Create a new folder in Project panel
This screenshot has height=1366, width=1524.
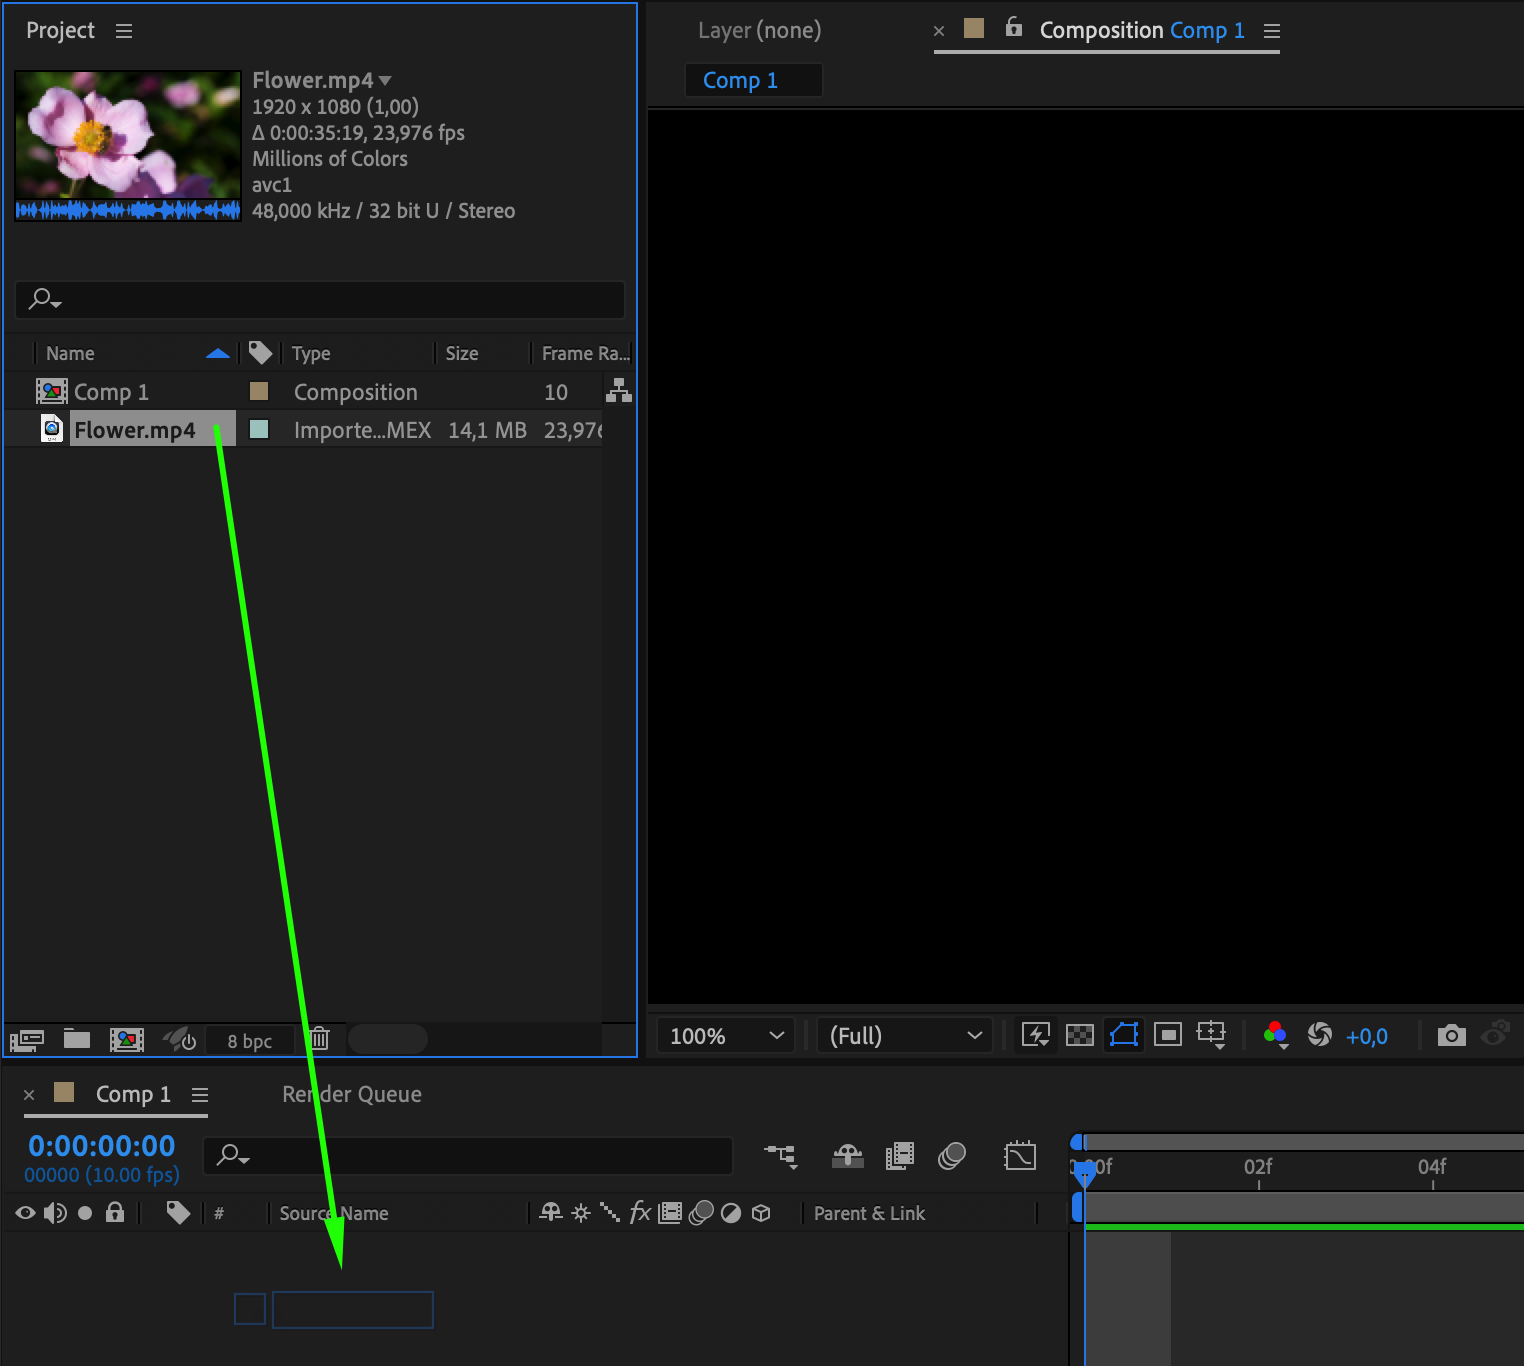click(x=77, y=1039)
